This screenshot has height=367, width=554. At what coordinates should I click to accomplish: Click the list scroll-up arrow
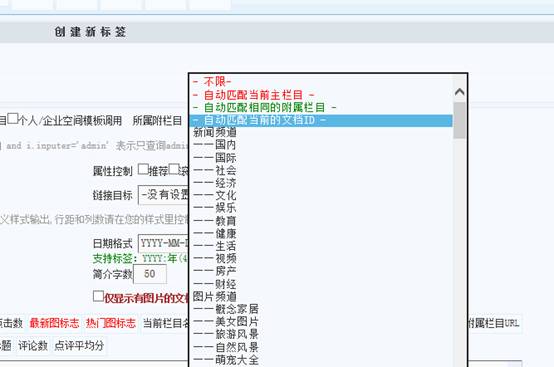pyautogui.click(x=459, y=92)
